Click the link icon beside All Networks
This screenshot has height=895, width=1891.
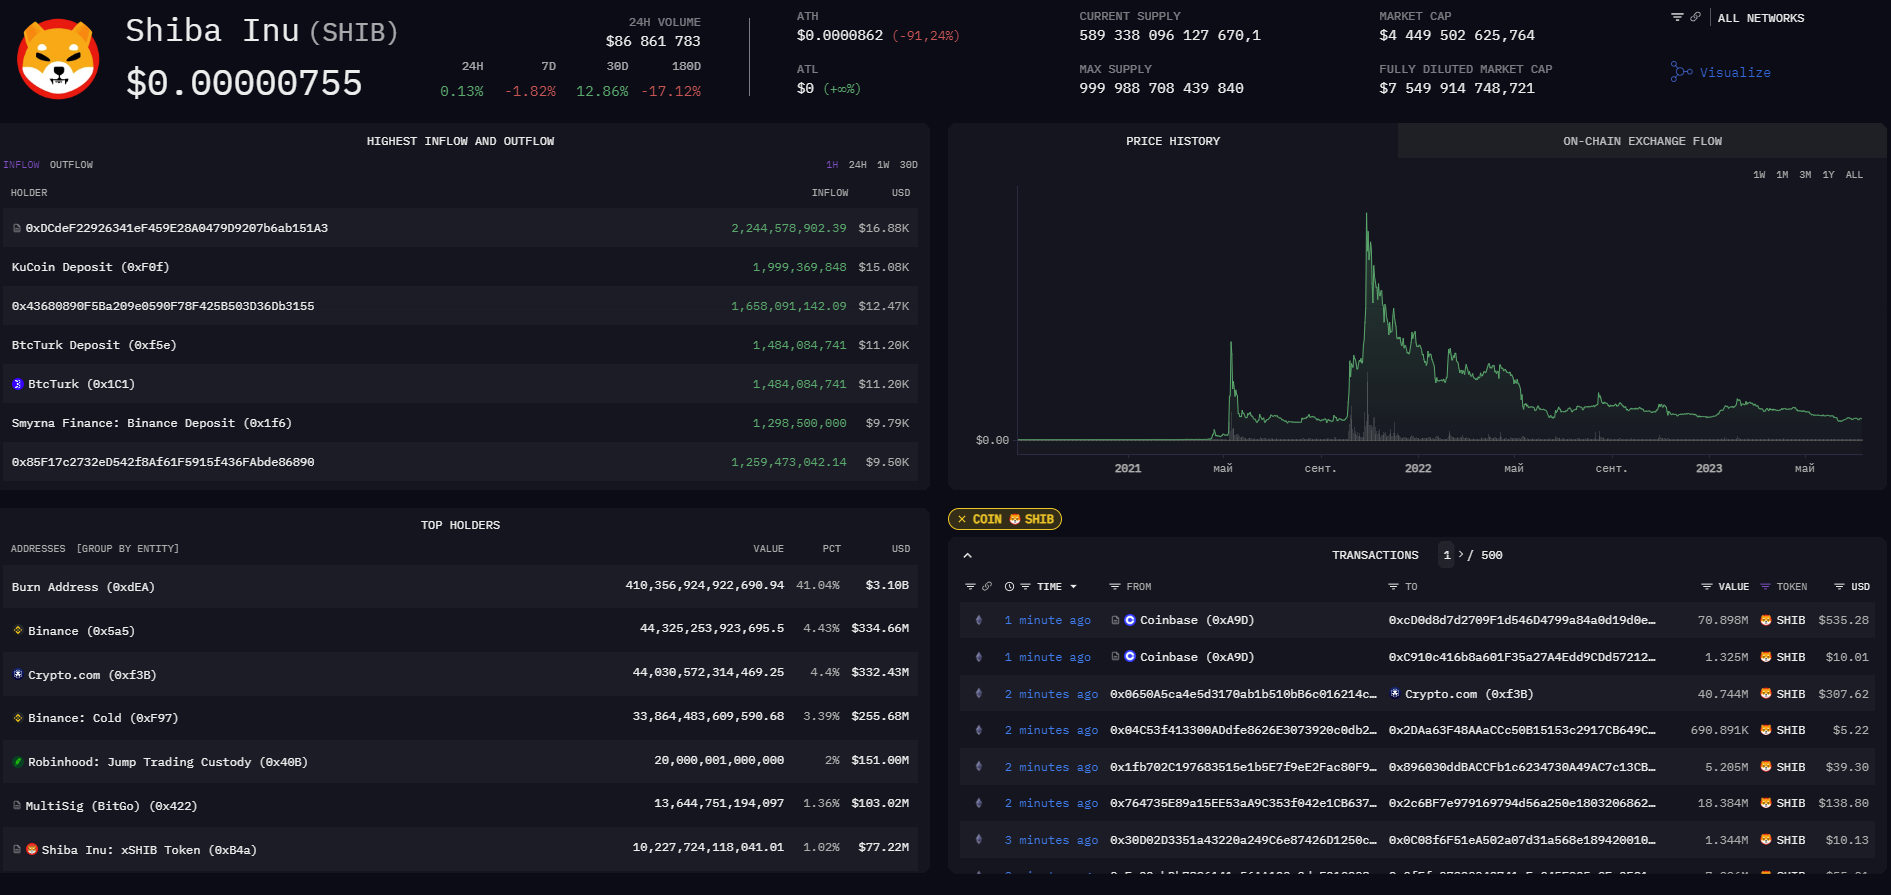tap(1695, 17)
